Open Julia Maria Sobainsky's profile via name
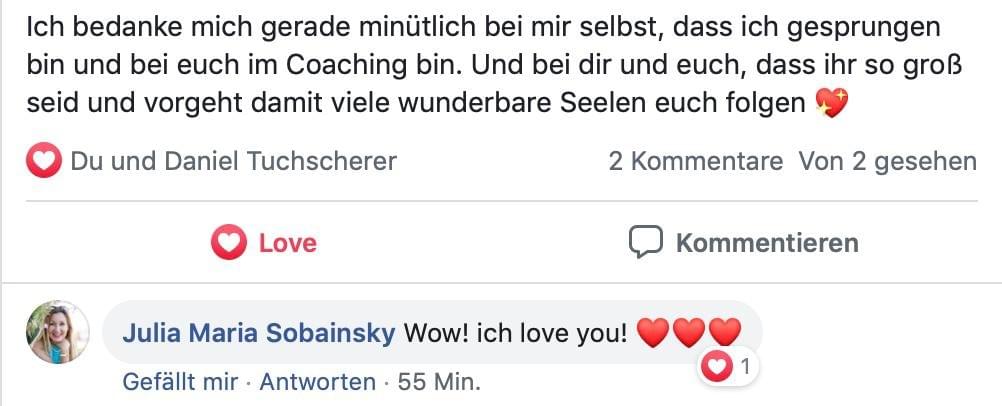The width and height of the screenshot is (1002, 406). pyautogui.click(x=259, y=333)
